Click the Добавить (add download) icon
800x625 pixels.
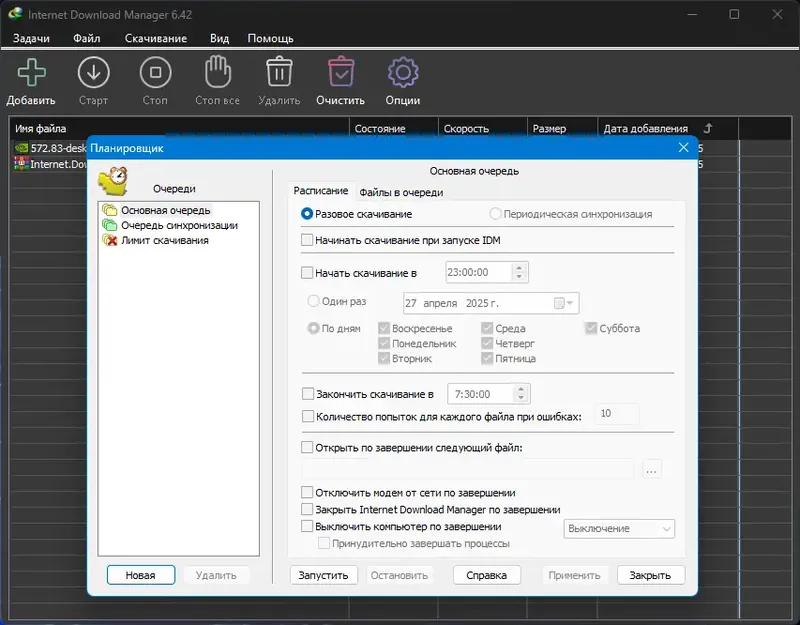[30, 72]
